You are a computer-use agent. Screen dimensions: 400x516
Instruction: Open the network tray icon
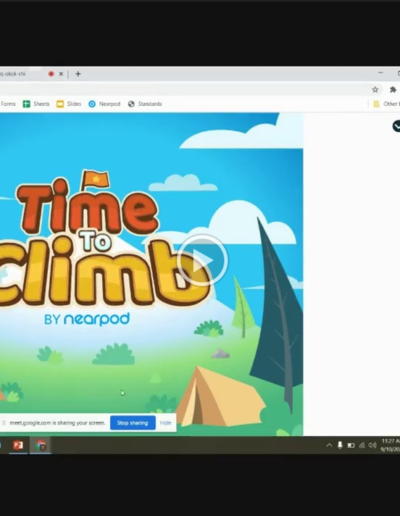tap(362, 445)
